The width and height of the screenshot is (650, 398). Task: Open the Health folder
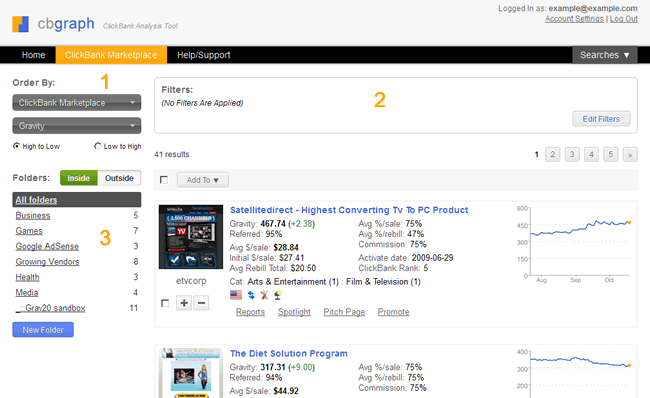click(27, 277)
